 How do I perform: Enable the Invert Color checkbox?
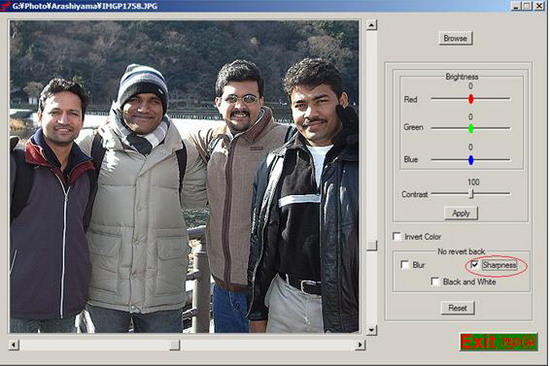pos(397,237)
